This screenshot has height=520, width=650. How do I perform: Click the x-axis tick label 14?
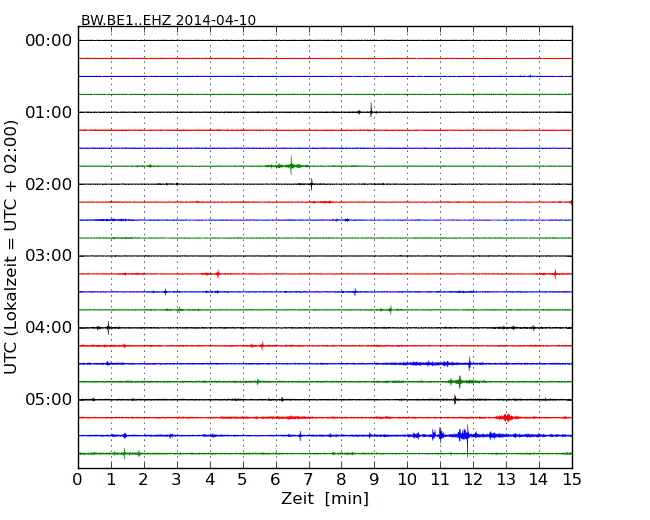tap(539, 479)
